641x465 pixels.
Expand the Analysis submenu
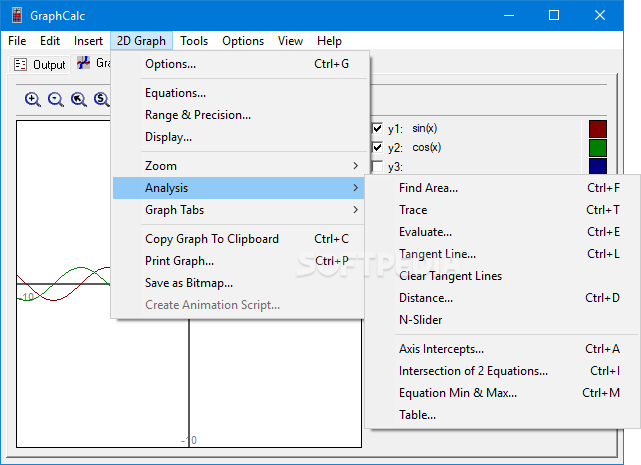pyautogui.click(x=238, y=188)
